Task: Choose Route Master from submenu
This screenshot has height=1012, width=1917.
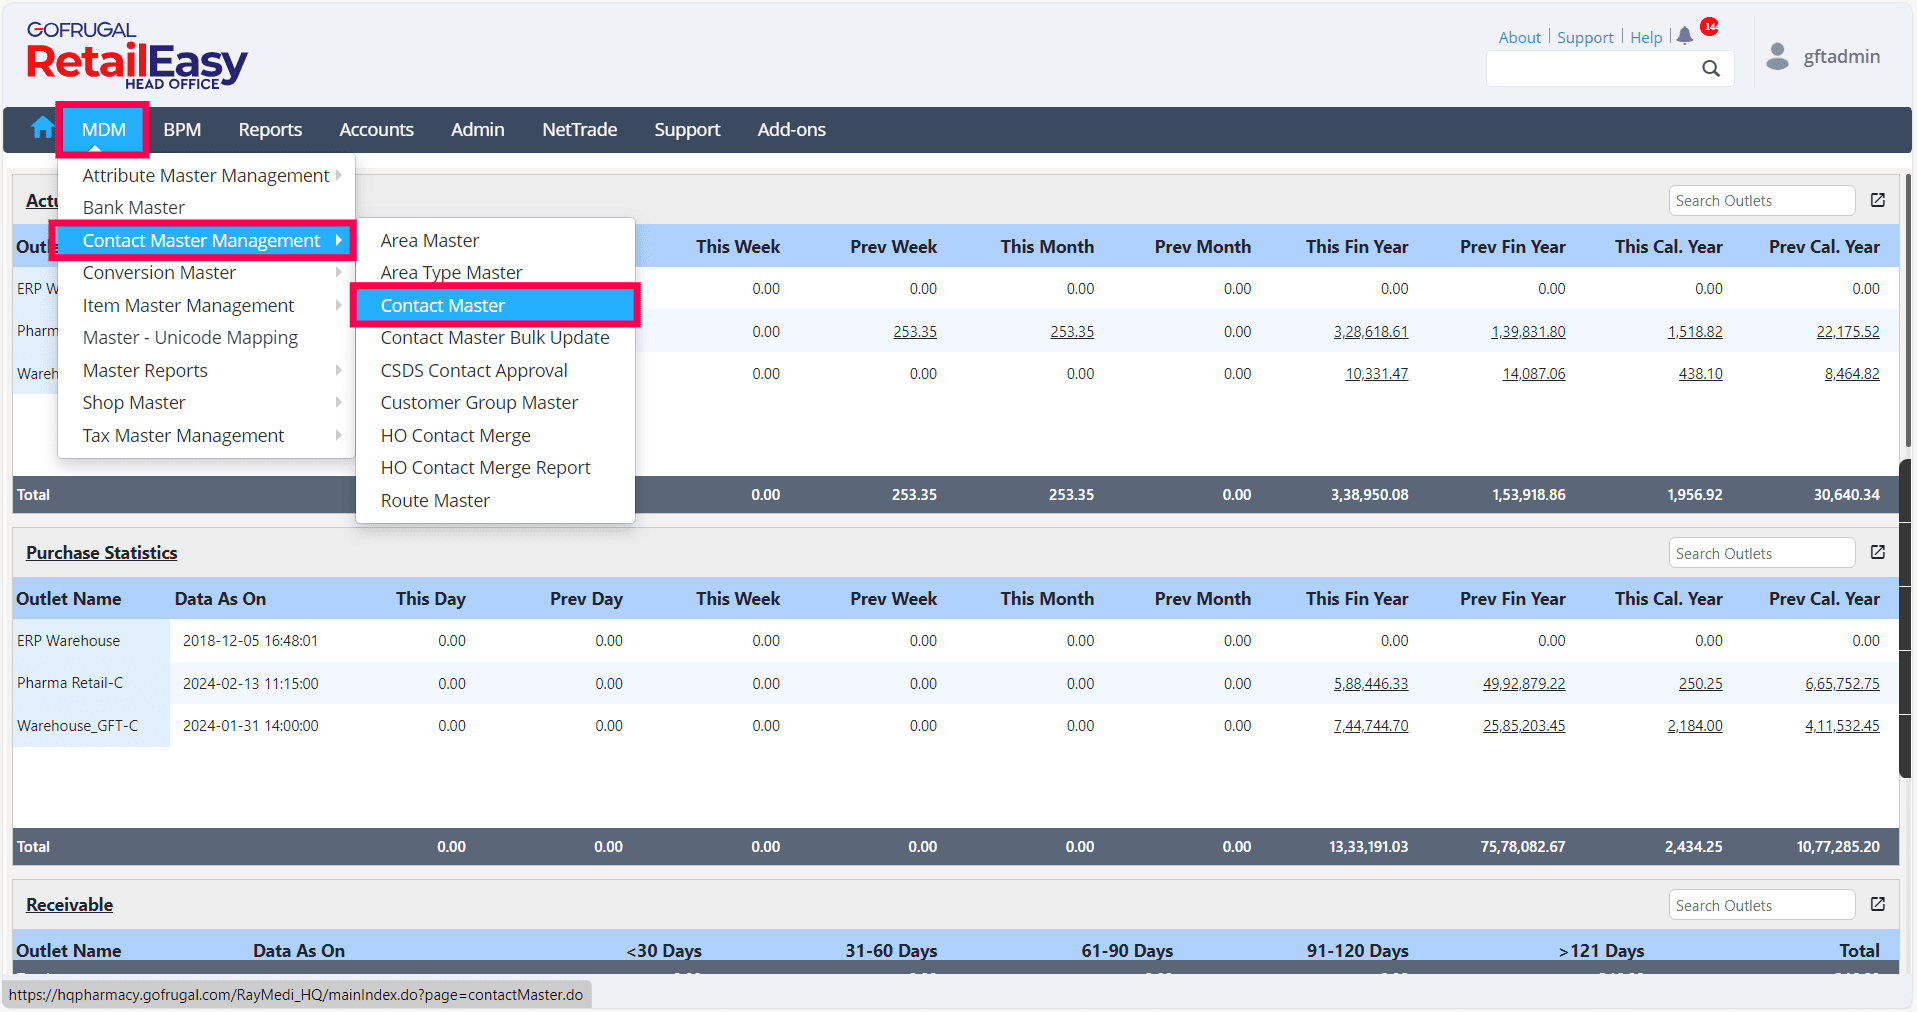Action: [435, 501]
